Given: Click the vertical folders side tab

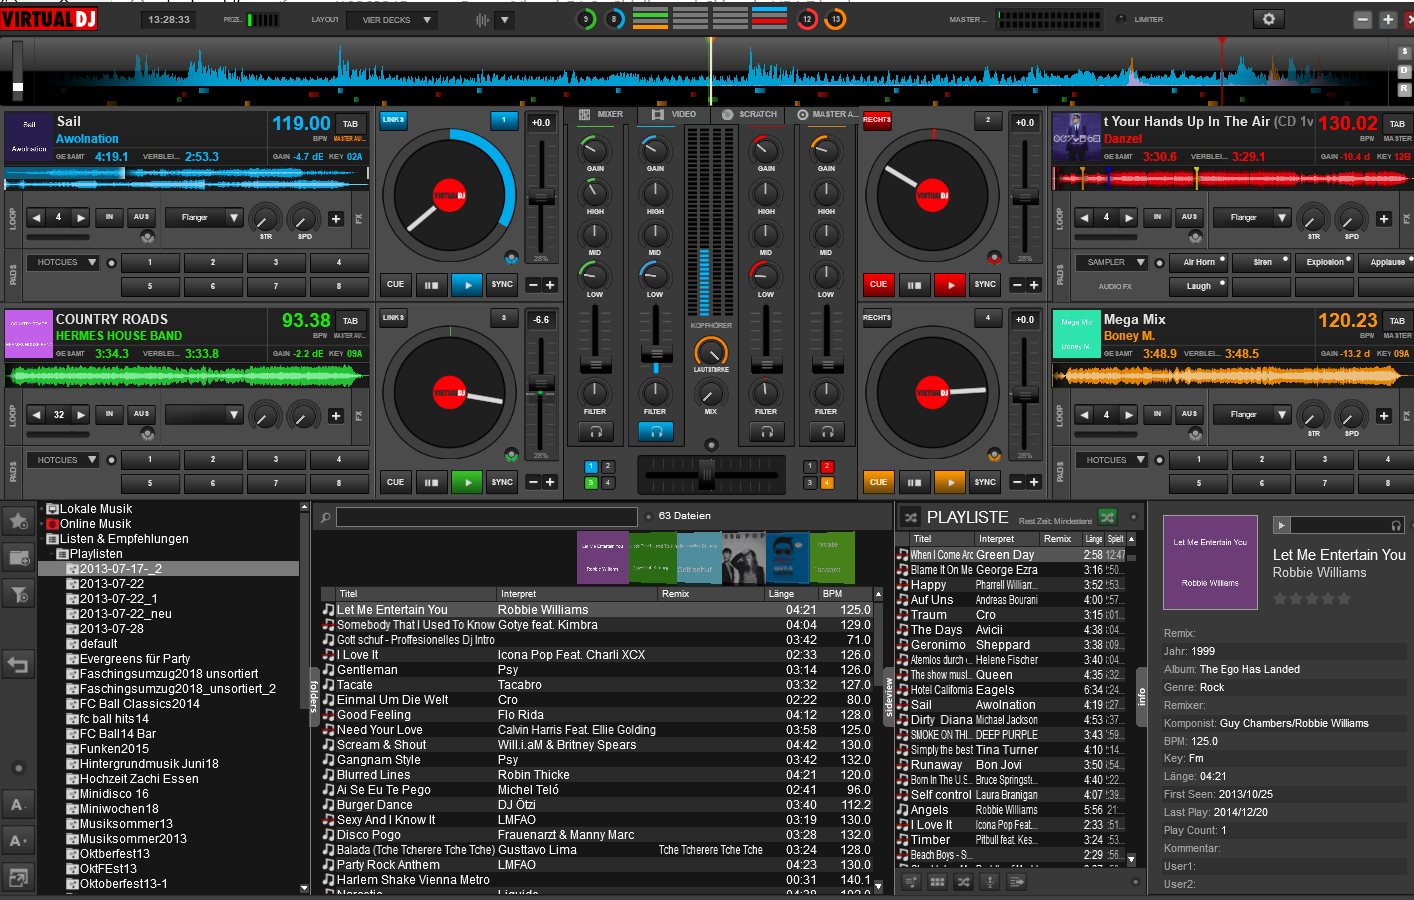Looking at the screenshot, I should point(313,697).
